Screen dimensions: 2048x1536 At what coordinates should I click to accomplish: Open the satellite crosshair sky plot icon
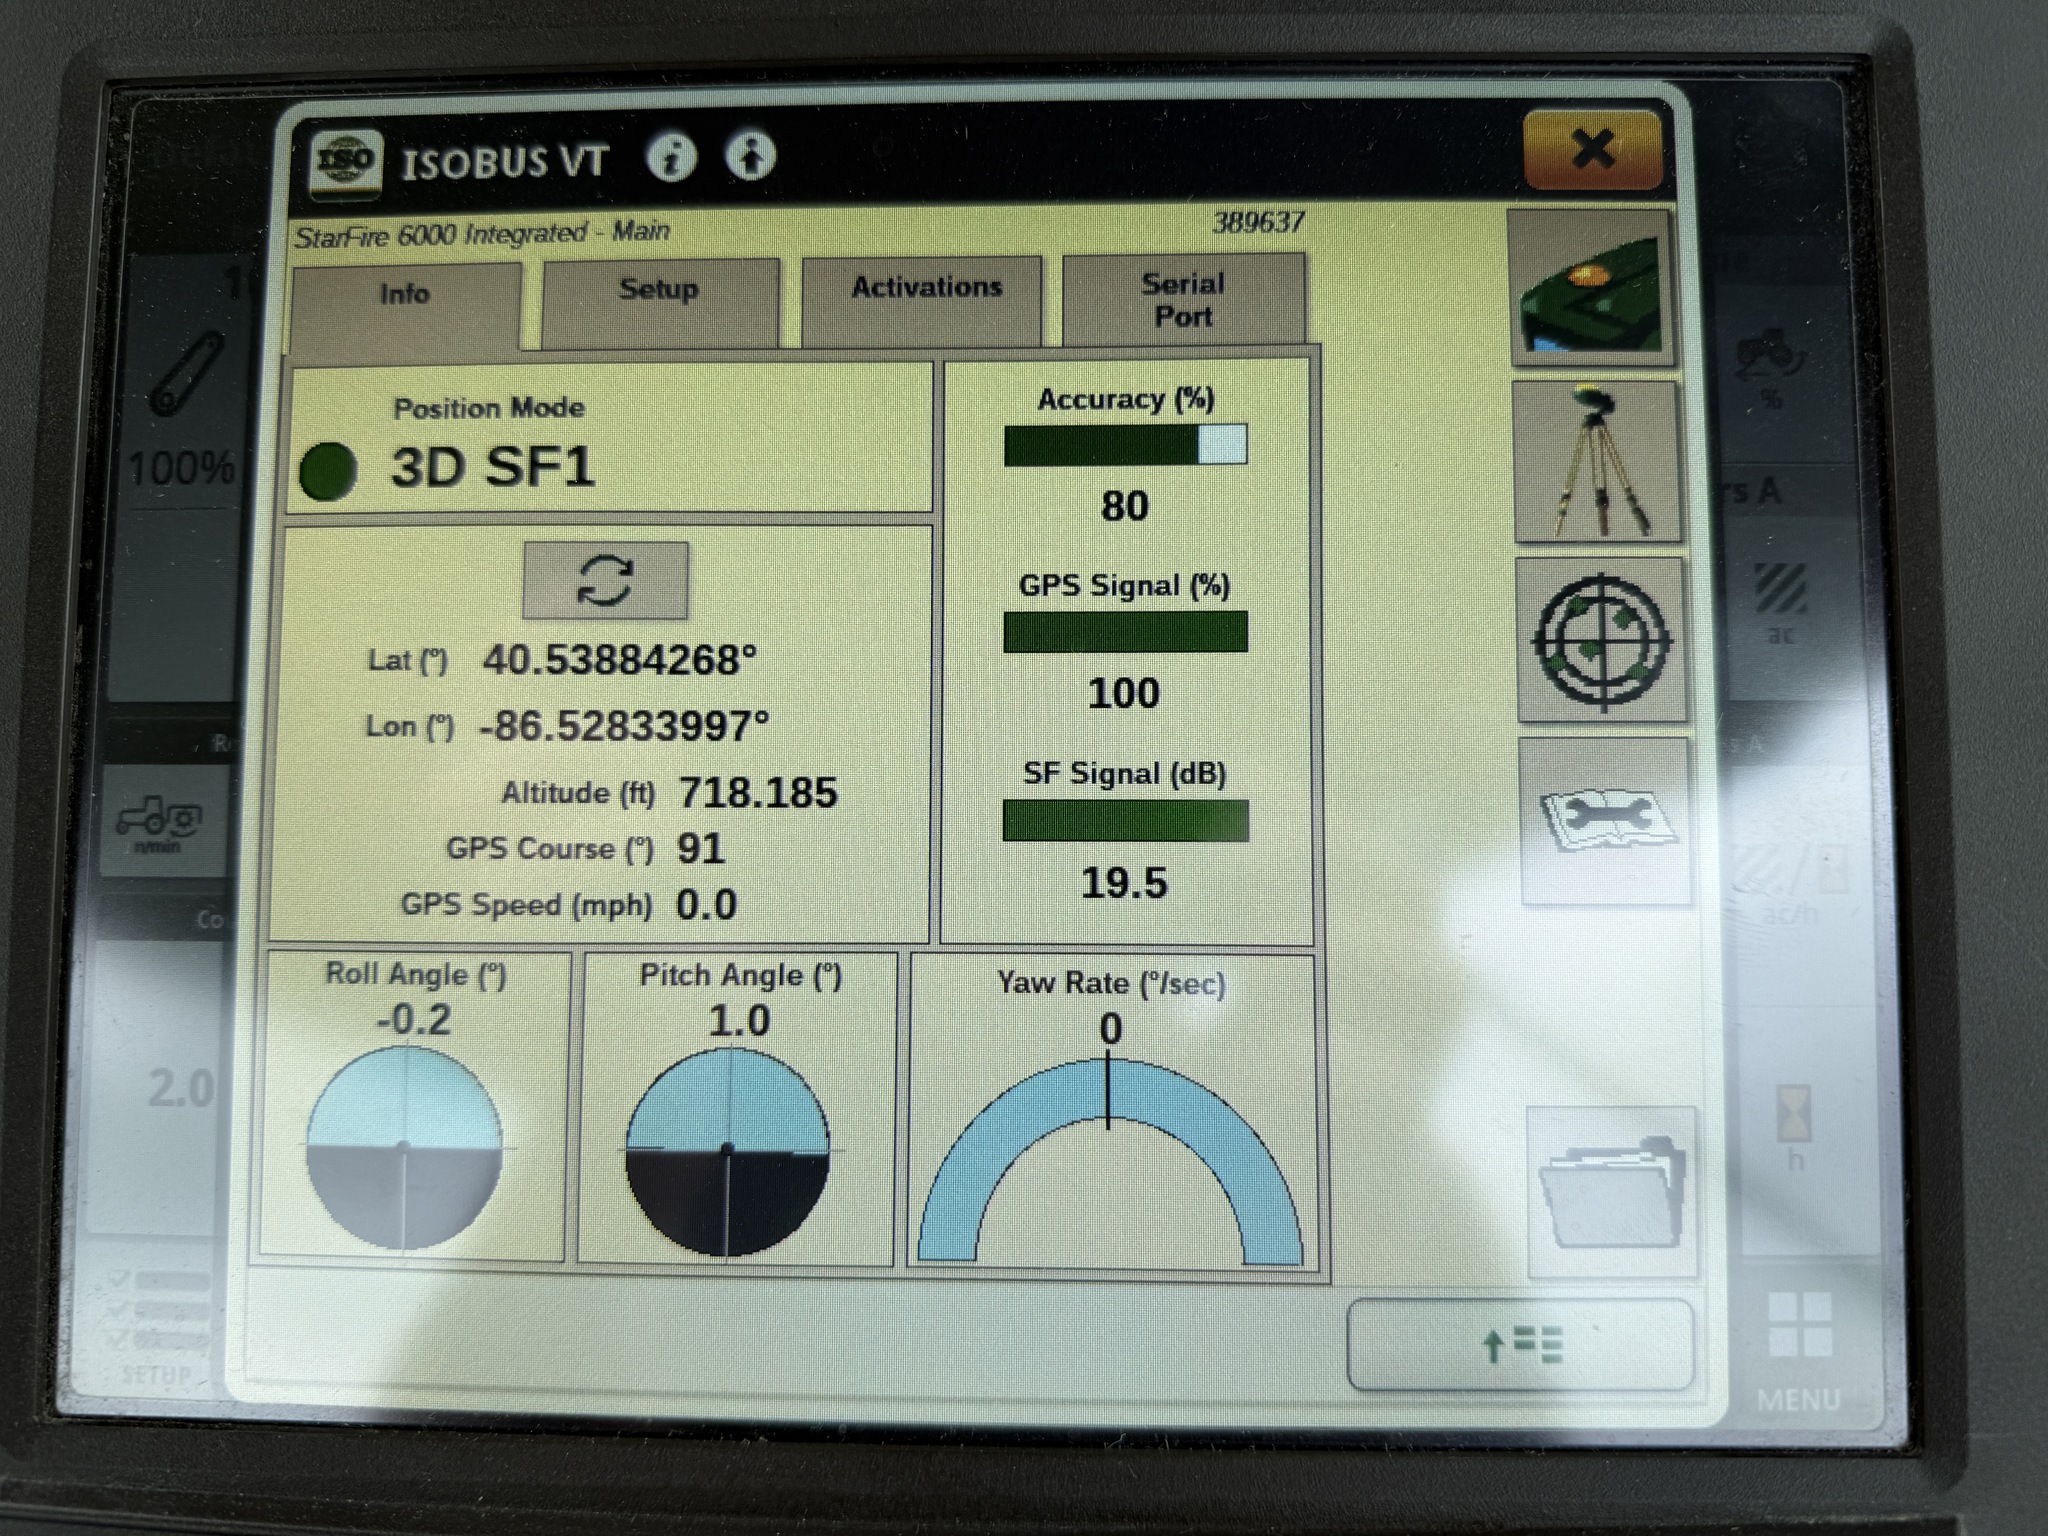tap(1602, 641)
